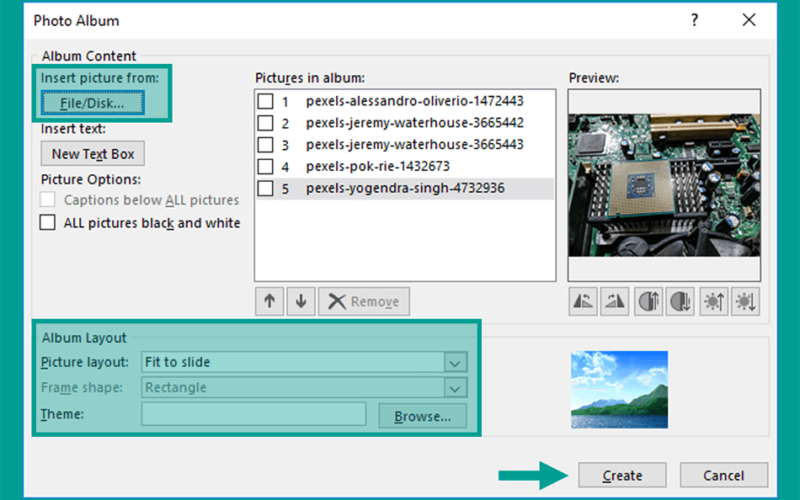Click the layout preview landscape thumbnail
Screen dimensions: 800x500
point(619,389)
